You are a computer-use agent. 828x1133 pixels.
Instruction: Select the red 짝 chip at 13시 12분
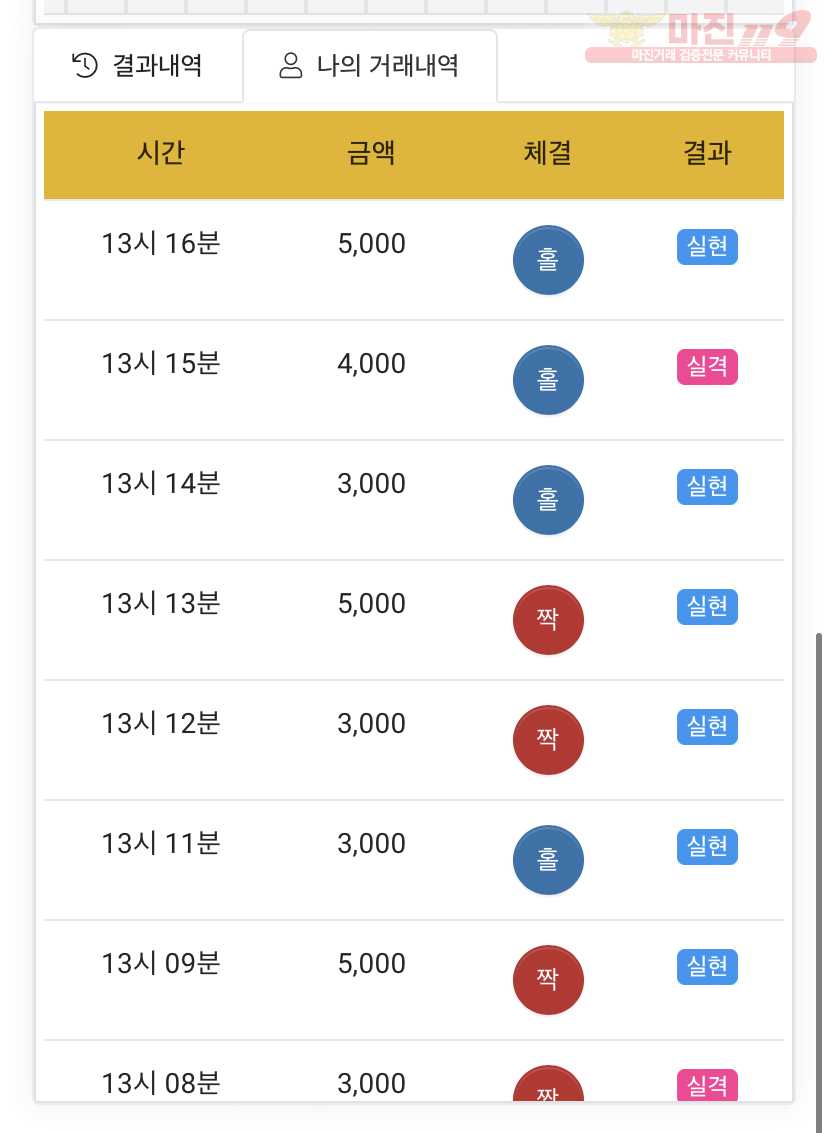click(x=548, y=740)
